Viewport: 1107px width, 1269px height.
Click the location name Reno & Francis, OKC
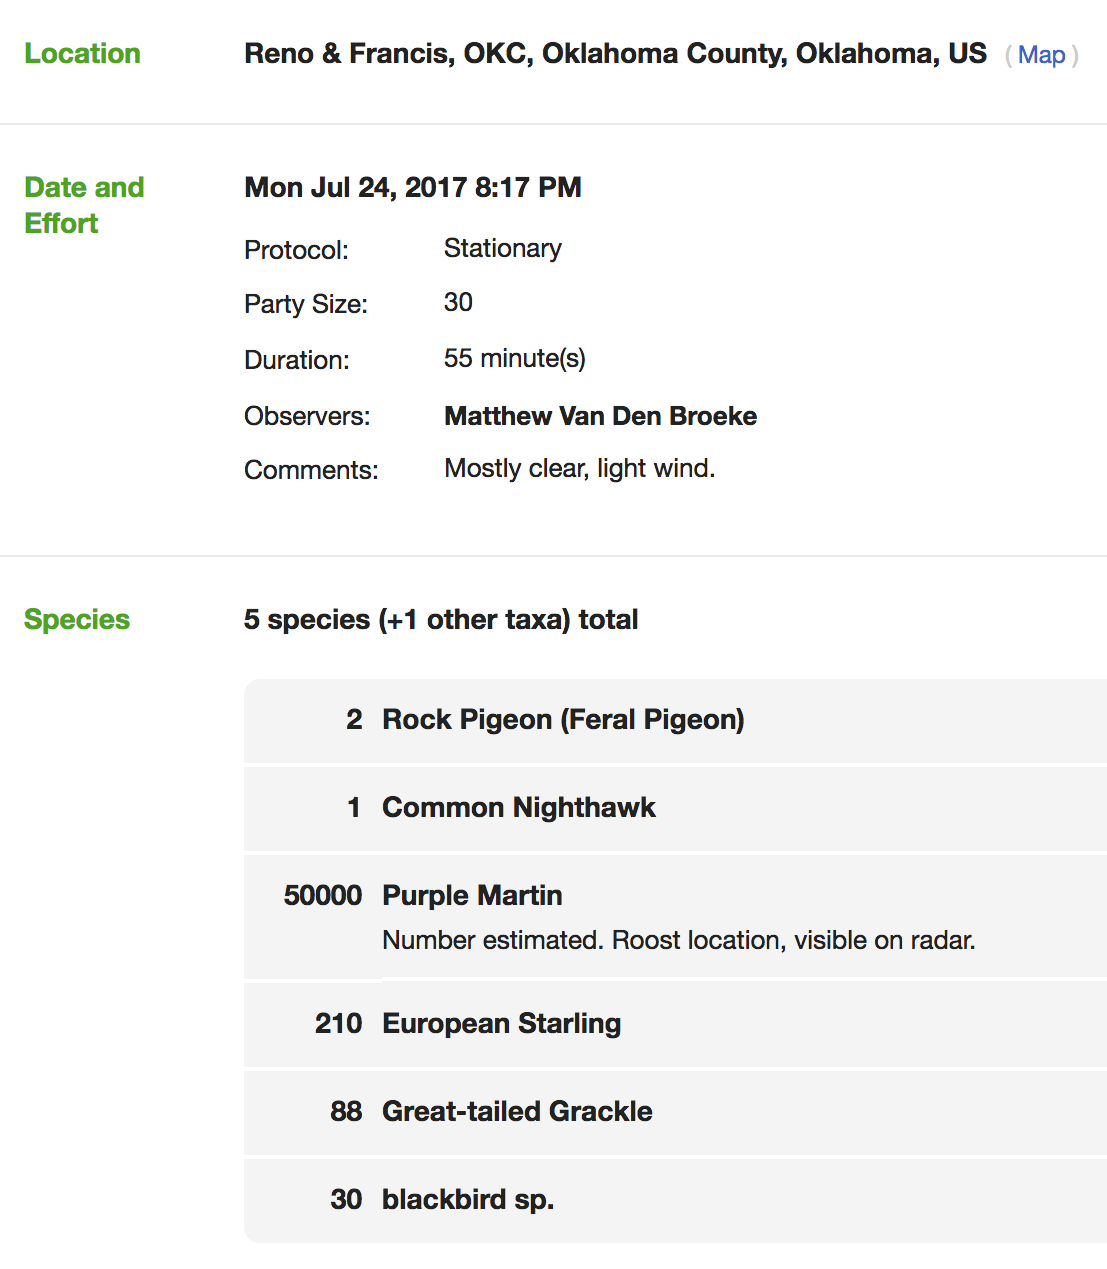(x=614, y=53)
